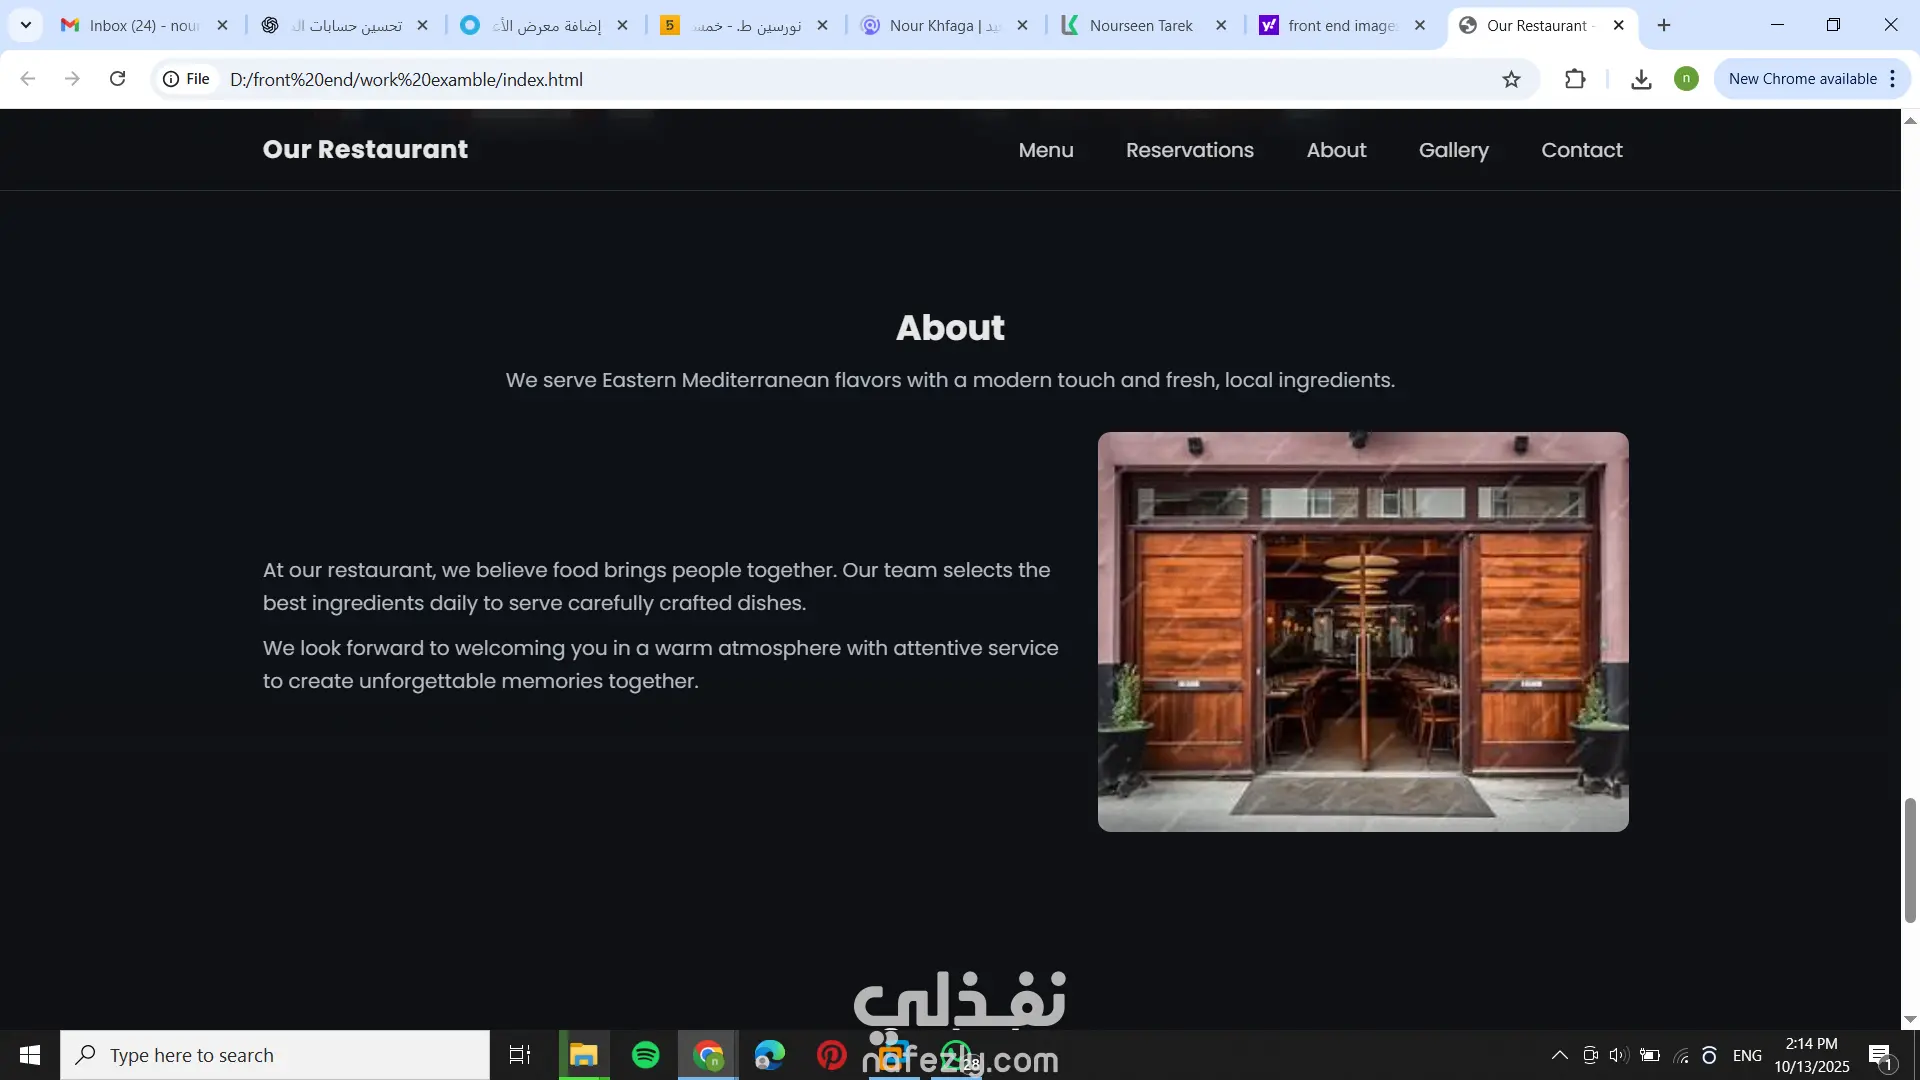This screenshot has width=1920, height=1080.
Task: Go to the Reservations nav link
Action: (1189, 150)
